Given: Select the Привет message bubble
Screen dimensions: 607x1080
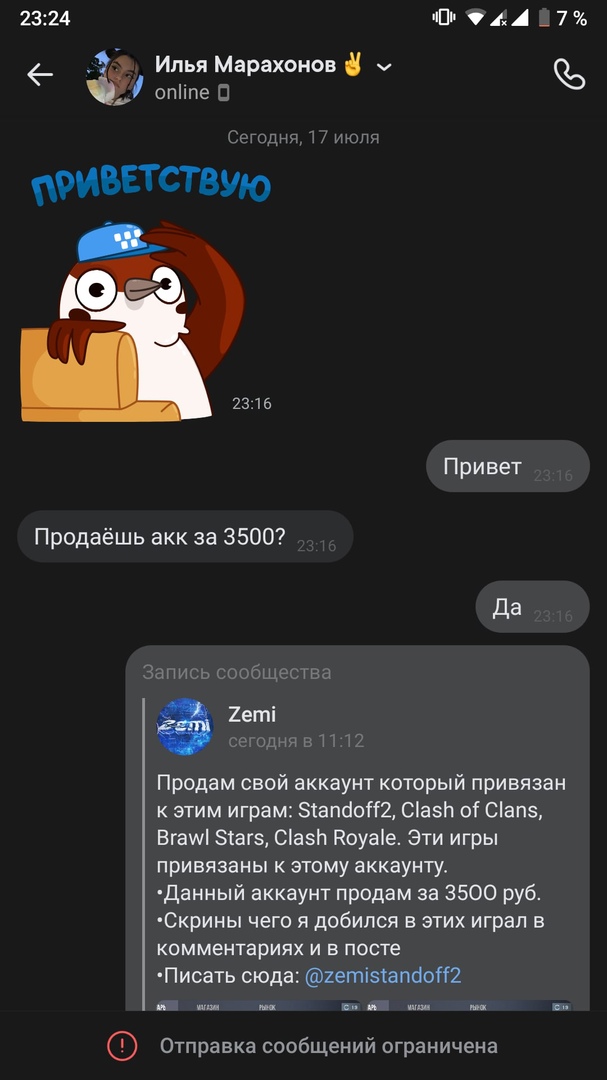Looking at the screenshot, I should tap(508, 466).
